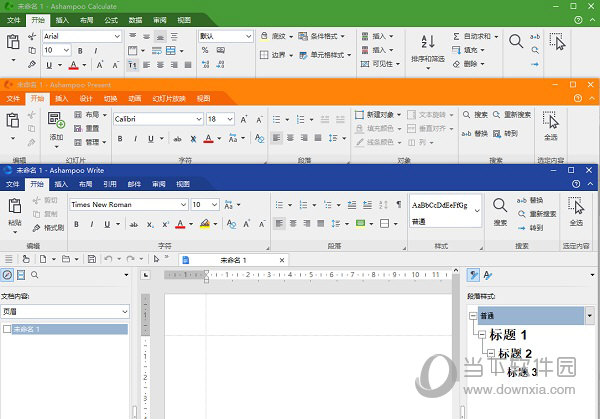
Task: Click Replace button in Write ribbon
Action: [530, 200]
